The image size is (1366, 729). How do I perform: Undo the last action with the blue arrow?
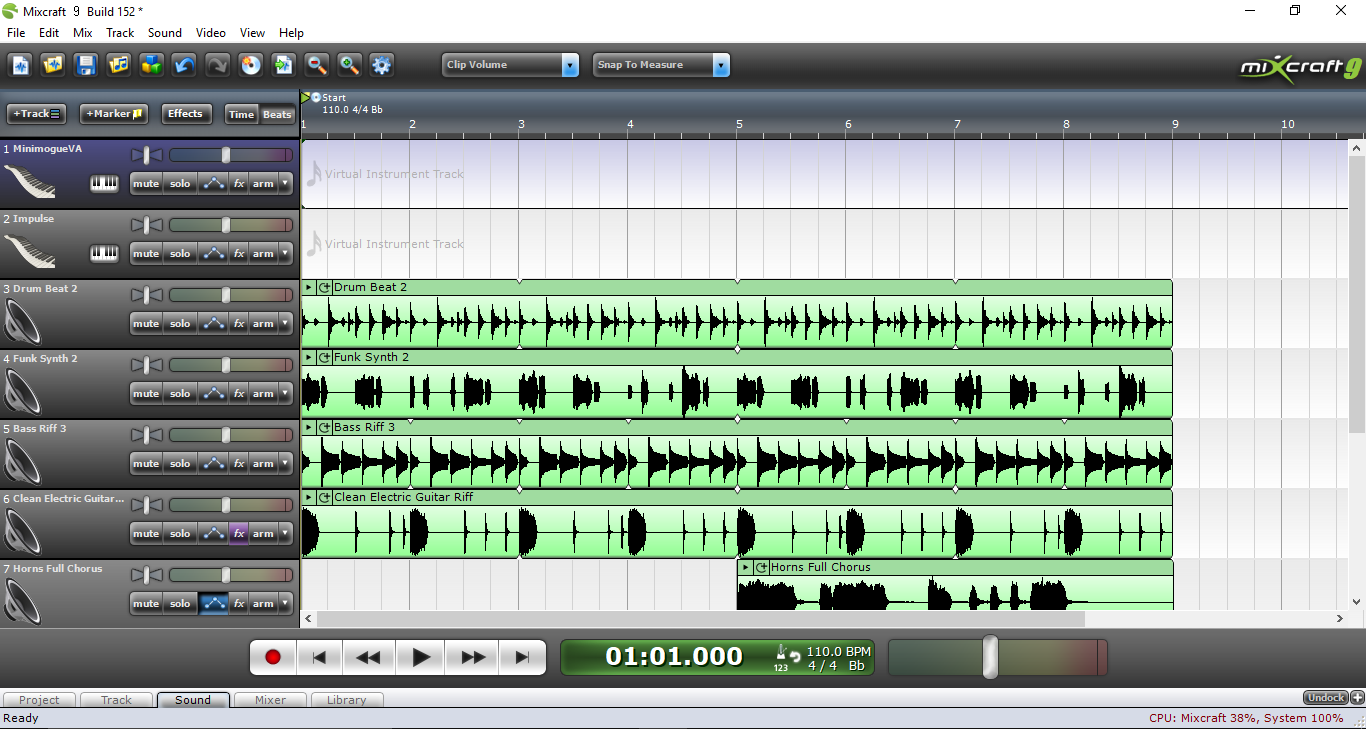[184, 65]
